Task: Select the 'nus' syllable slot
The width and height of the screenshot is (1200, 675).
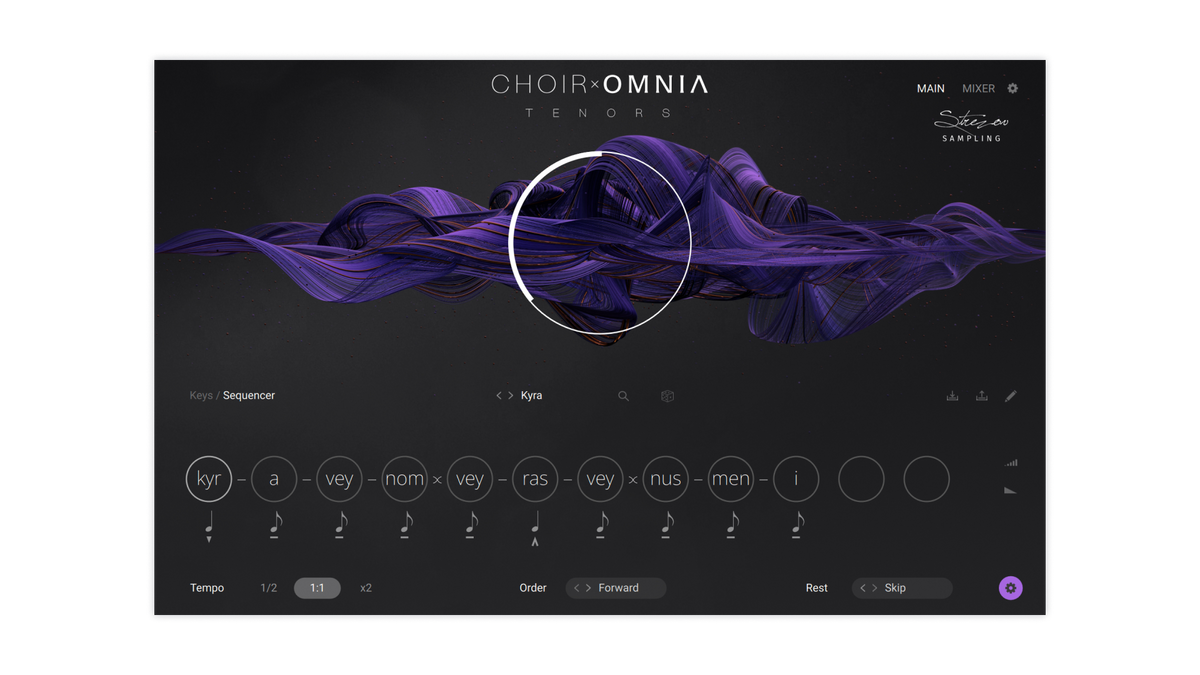Action: coord(666,479)
